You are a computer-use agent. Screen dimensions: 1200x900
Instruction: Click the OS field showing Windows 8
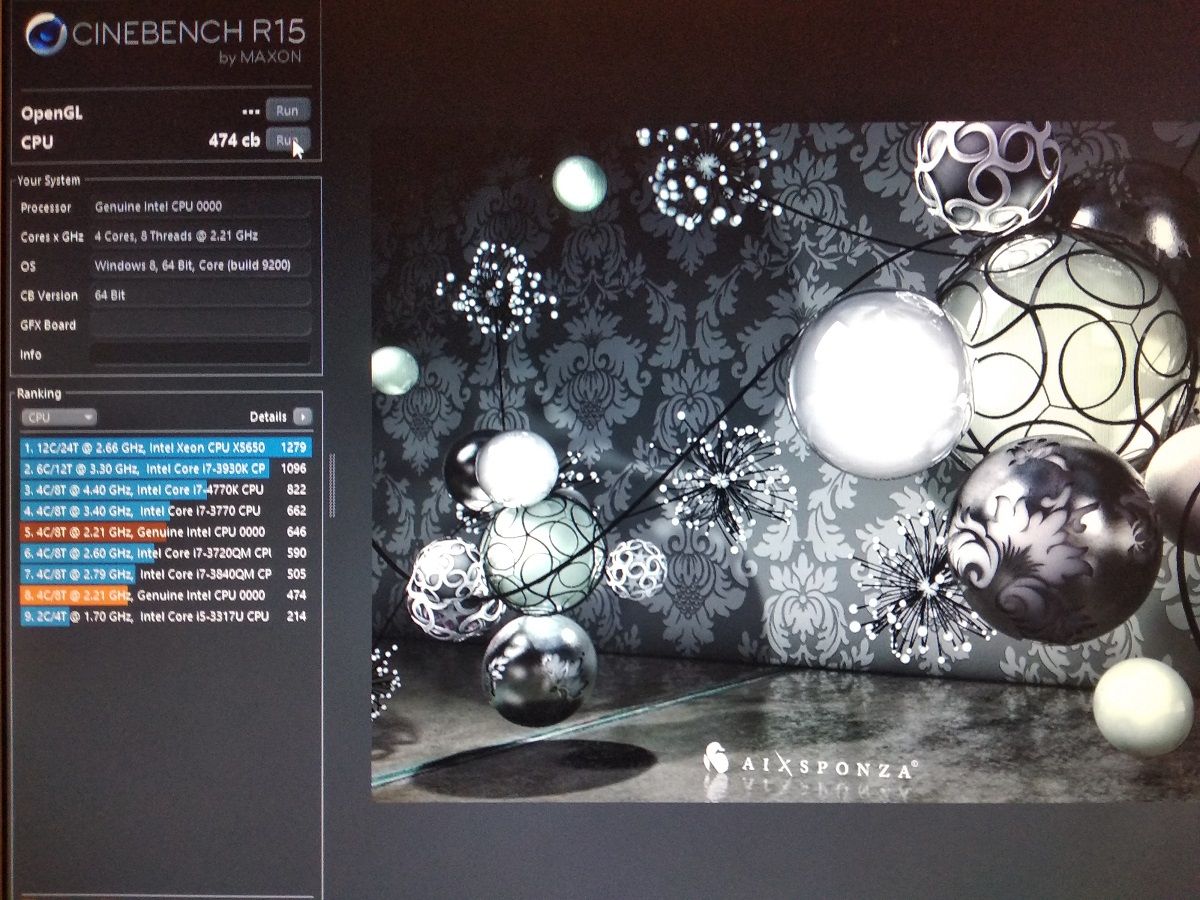[x=200, y=266]
